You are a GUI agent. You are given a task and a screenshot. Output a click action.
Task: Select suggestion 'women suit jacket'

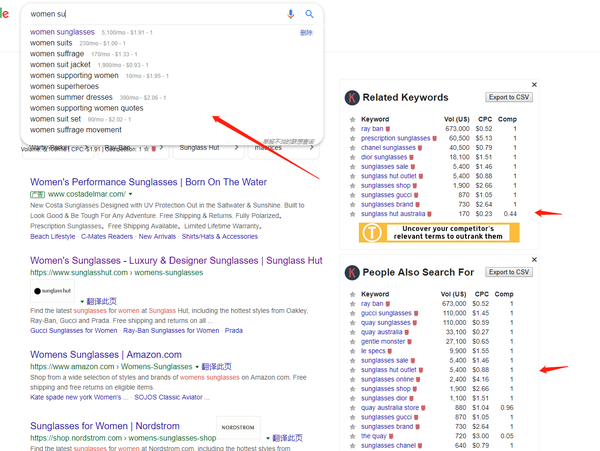tap(60, 65)
